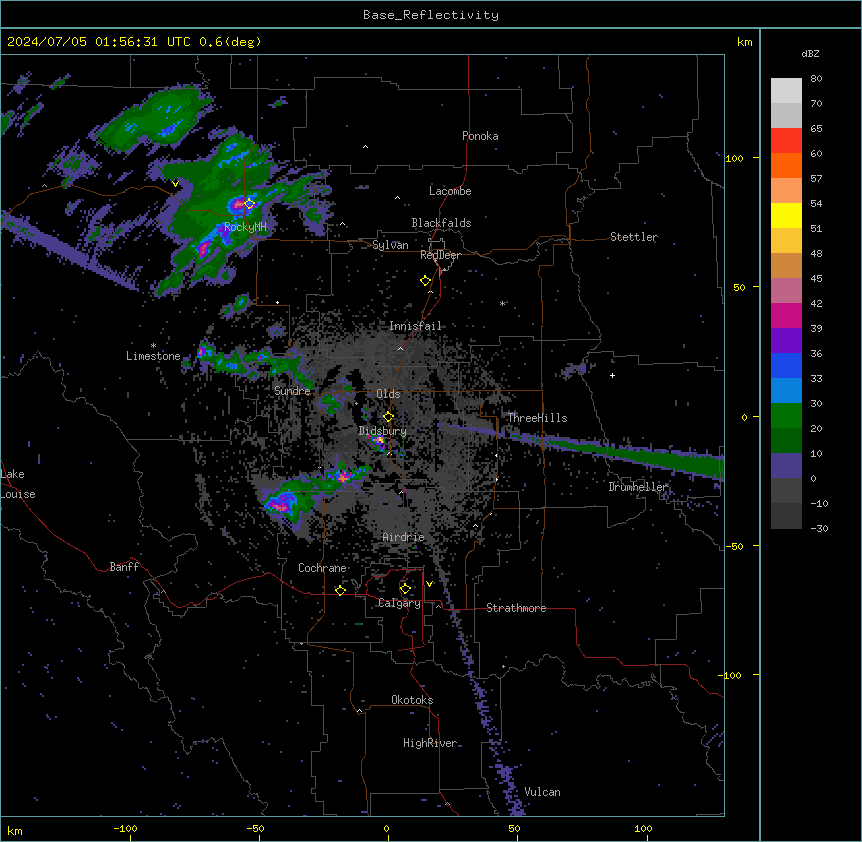Select the Lake Louise label

coord(18,484)
